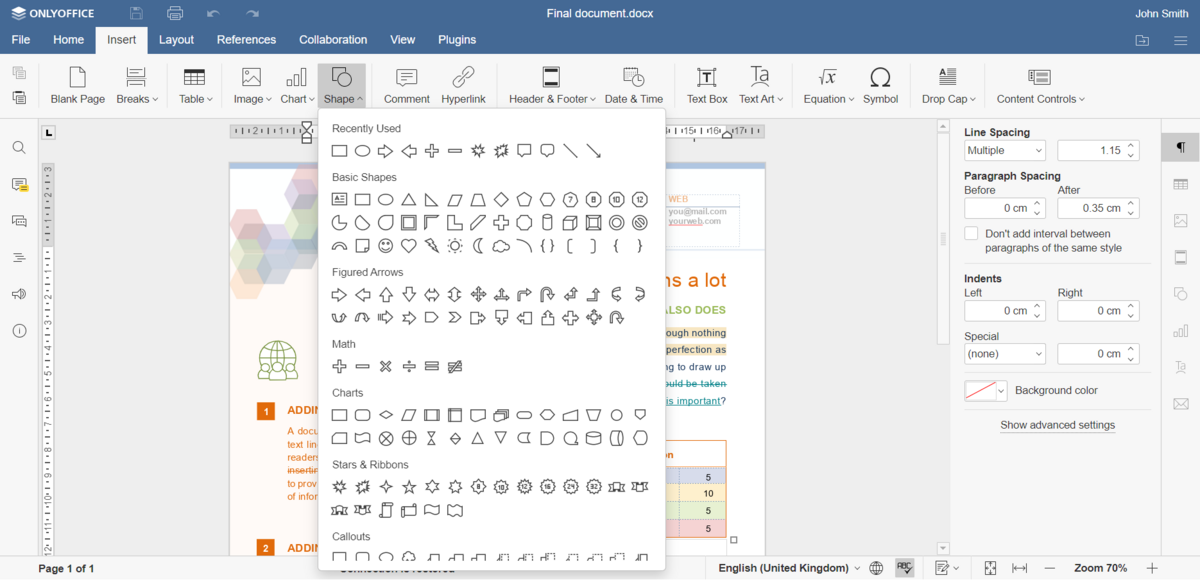Undo the last action
This screenshot has height=580, width=1200.
coord(213,14)
